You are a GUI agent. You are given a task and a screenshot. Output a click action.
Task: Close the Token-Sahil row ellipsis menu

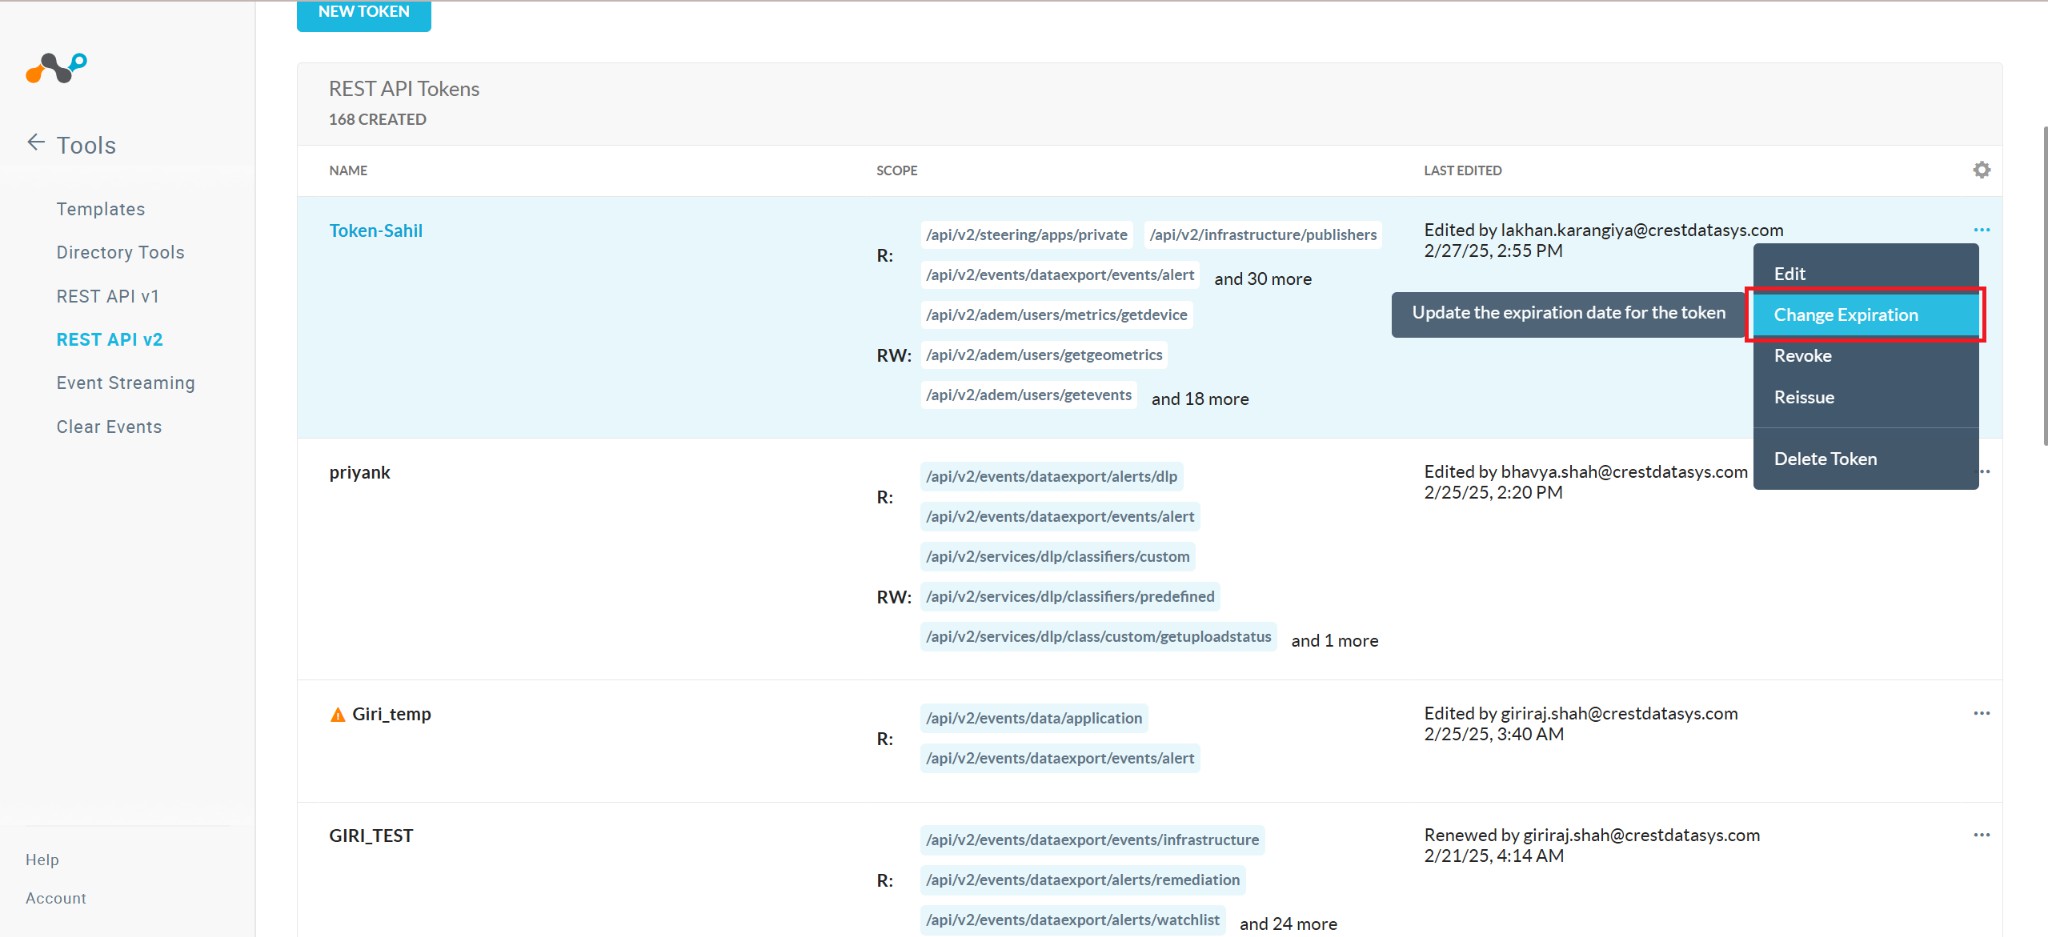1981,229
